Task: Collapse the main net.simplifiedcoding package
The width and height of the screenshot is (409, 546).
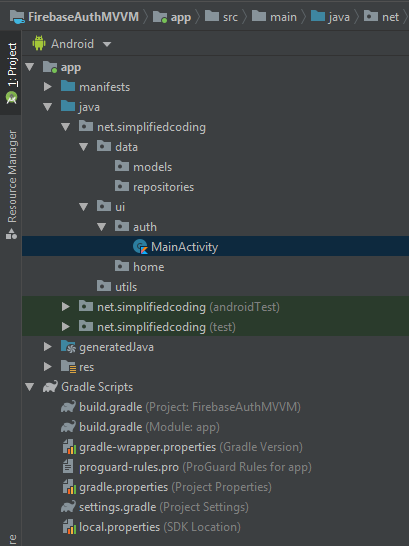Action: pyautogui.click(x=66, y=127)
